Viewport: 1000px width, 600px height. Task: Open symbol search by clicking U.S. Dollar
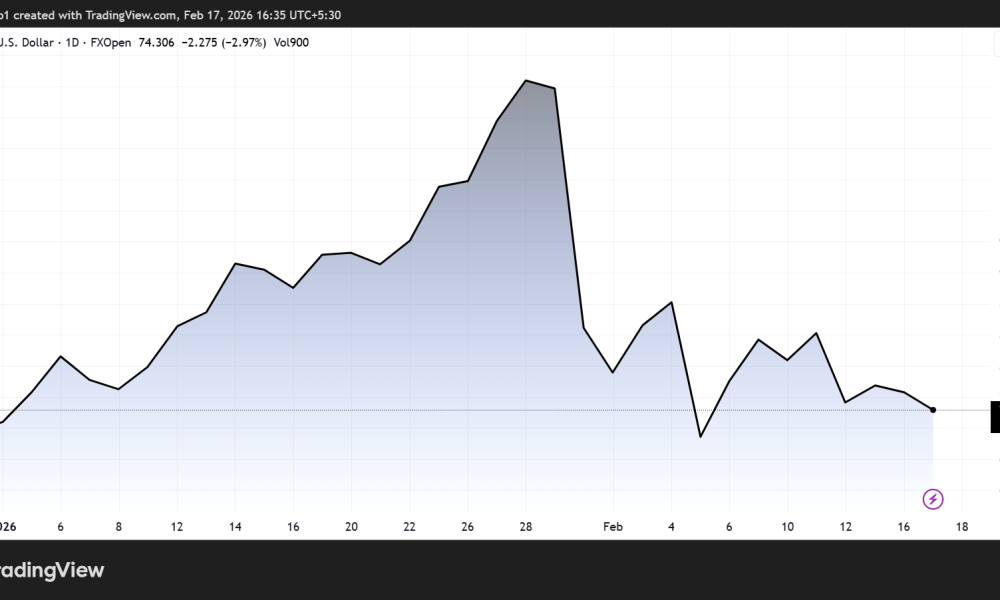click(x=28, y=42)
